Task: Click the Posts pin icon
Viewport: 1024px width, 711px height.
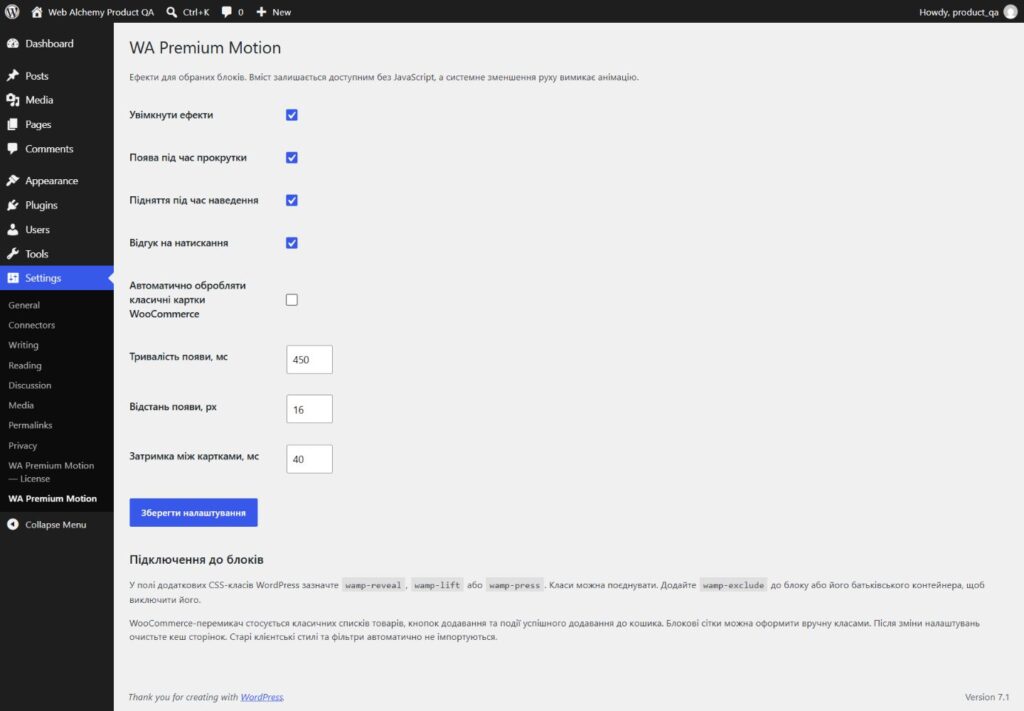Action: click(x=12, y=76)
